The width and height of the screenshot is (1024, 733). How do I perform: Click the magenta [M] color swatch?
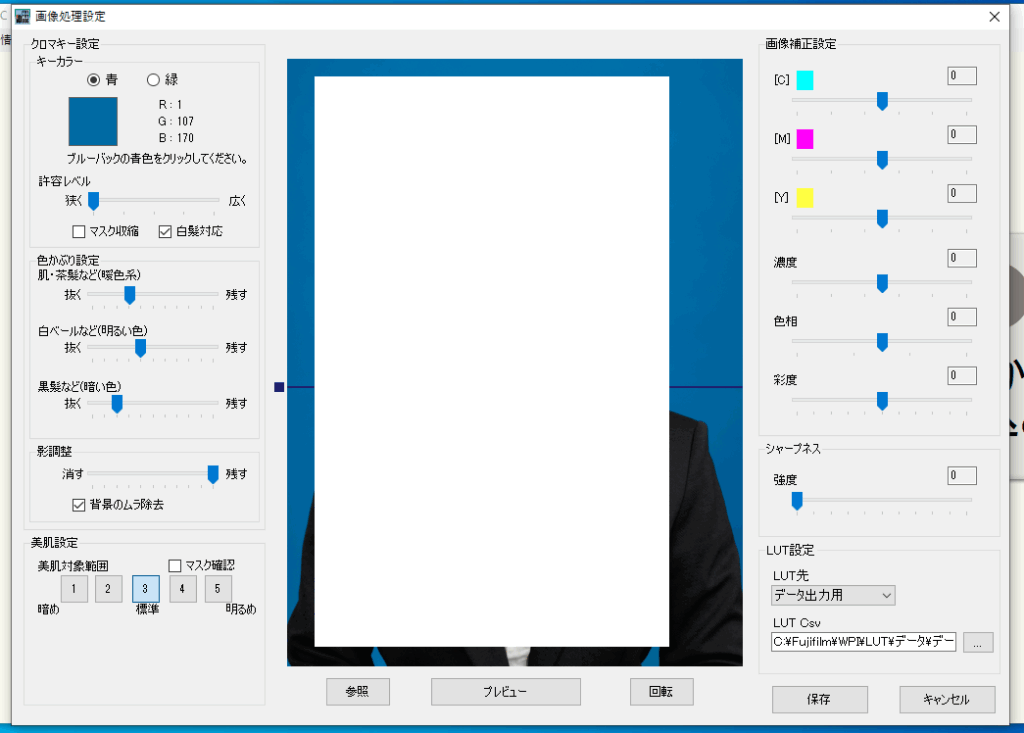point(804,139)
